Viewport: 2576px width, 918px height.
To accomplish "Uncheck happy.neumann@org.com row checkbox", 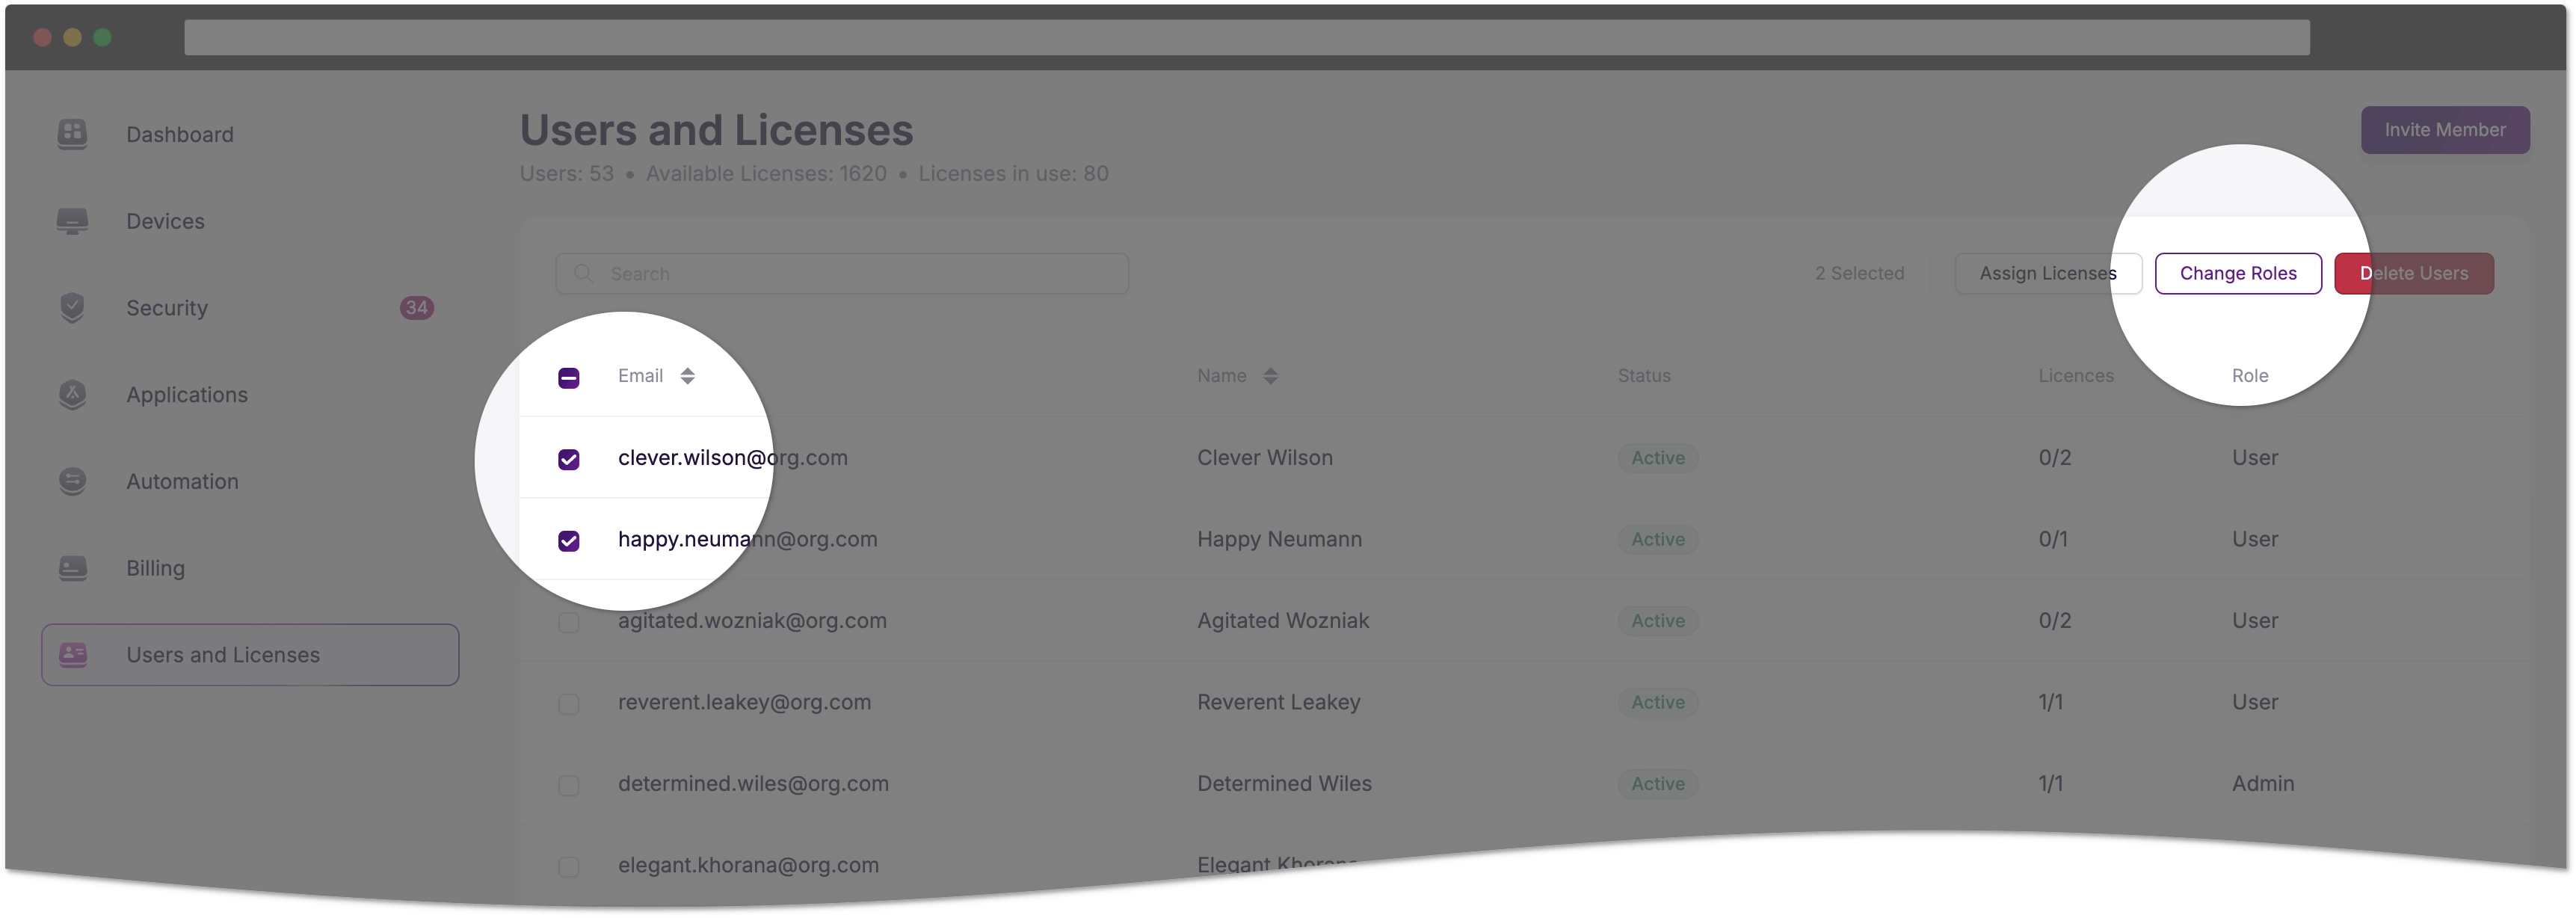I will point(569,541).
